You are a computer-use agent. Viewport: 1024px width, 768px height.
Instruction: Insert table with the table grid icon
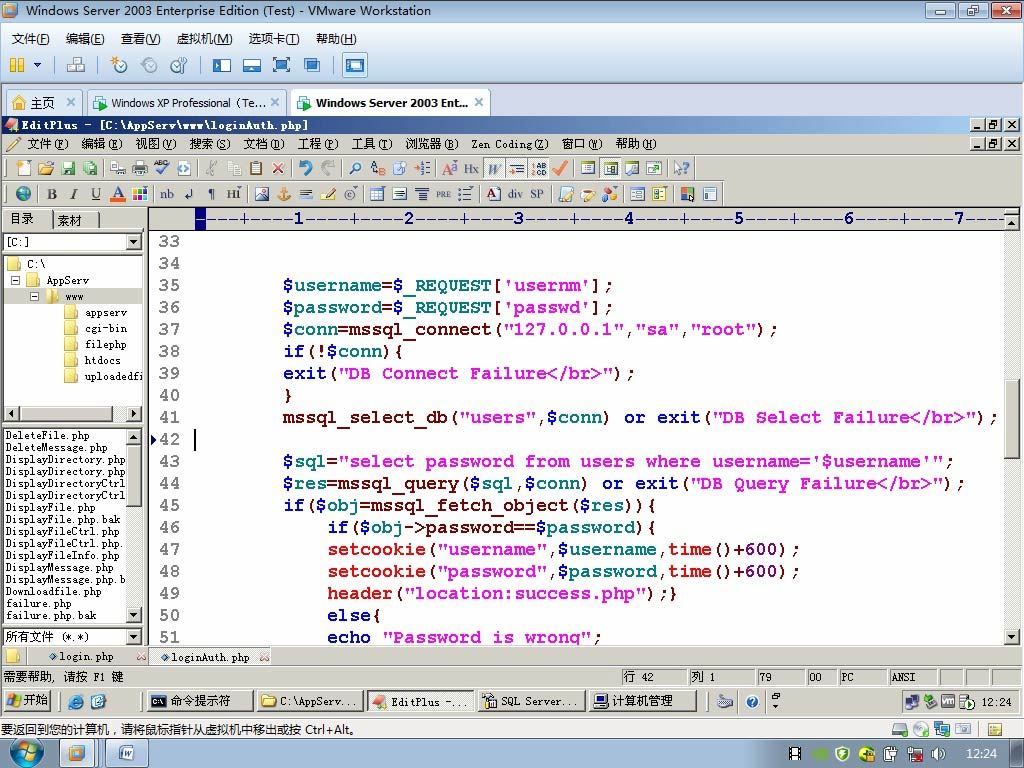[x=377, y=193]
